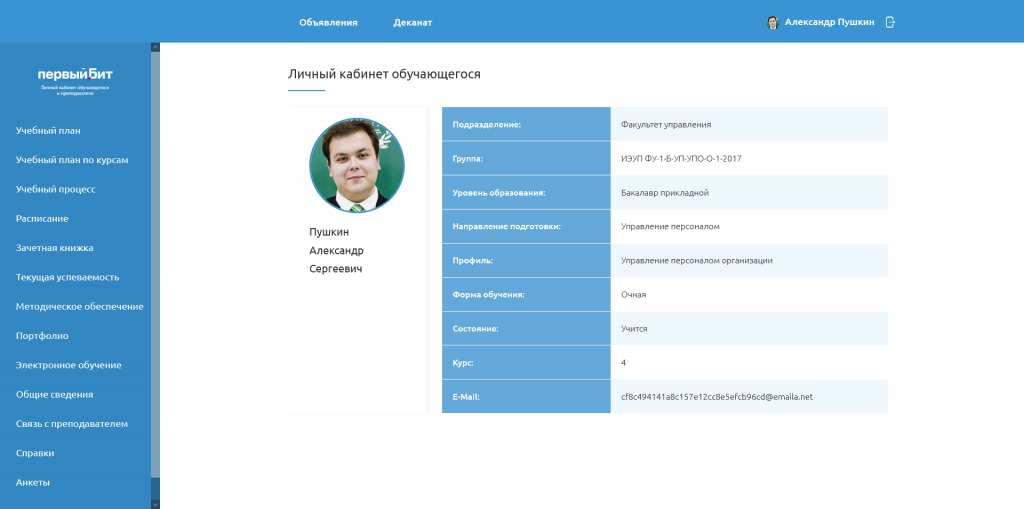Open Методическое обеспечение section
The image size is (1024, 509).
tap(80, 306)
